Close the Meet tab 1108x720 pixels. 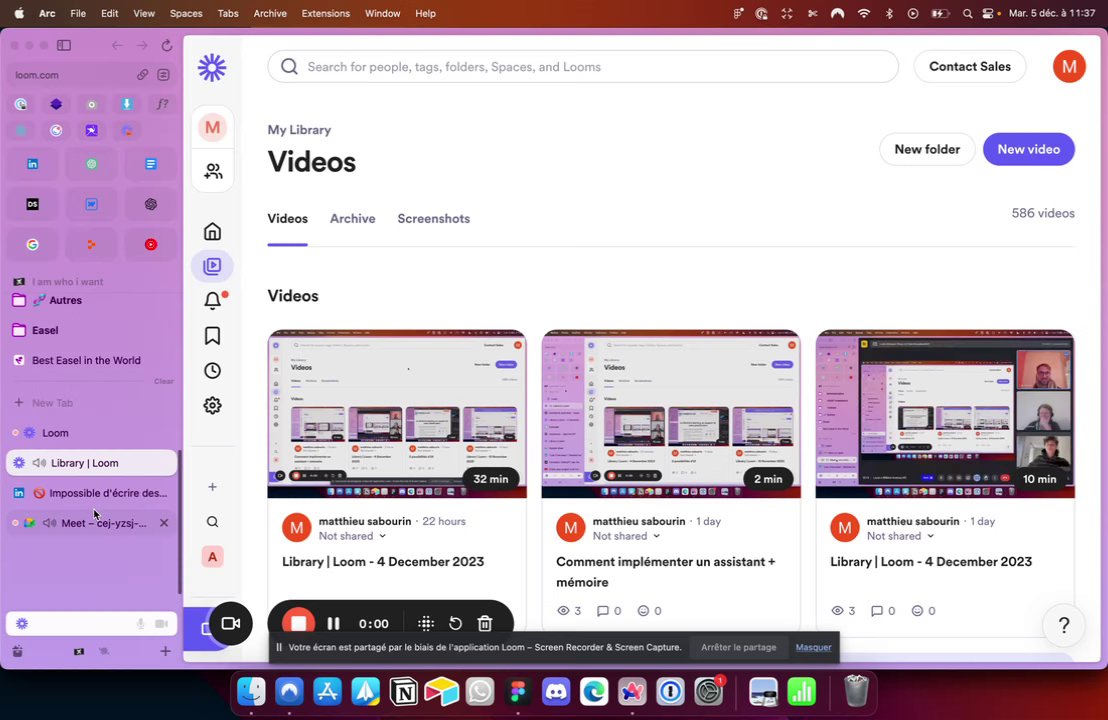point(164,523)
